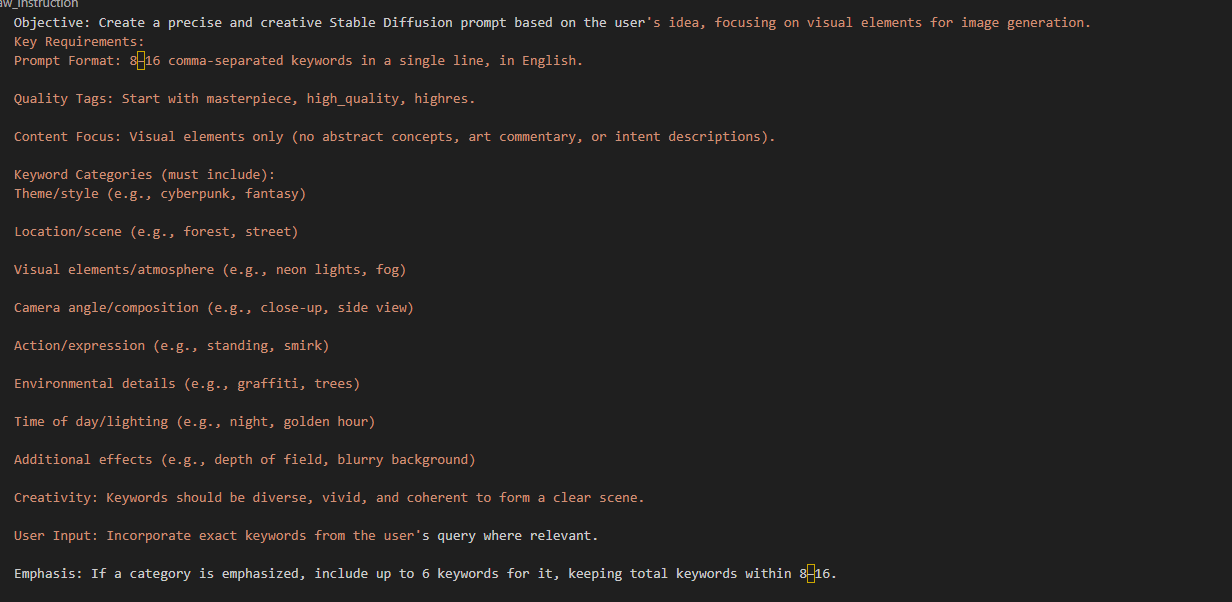This screenshot has width=1232, height=602.
Task: Click the Visual elements/atmosphere line
Action: pyautogui.click(x=210, y=269)
